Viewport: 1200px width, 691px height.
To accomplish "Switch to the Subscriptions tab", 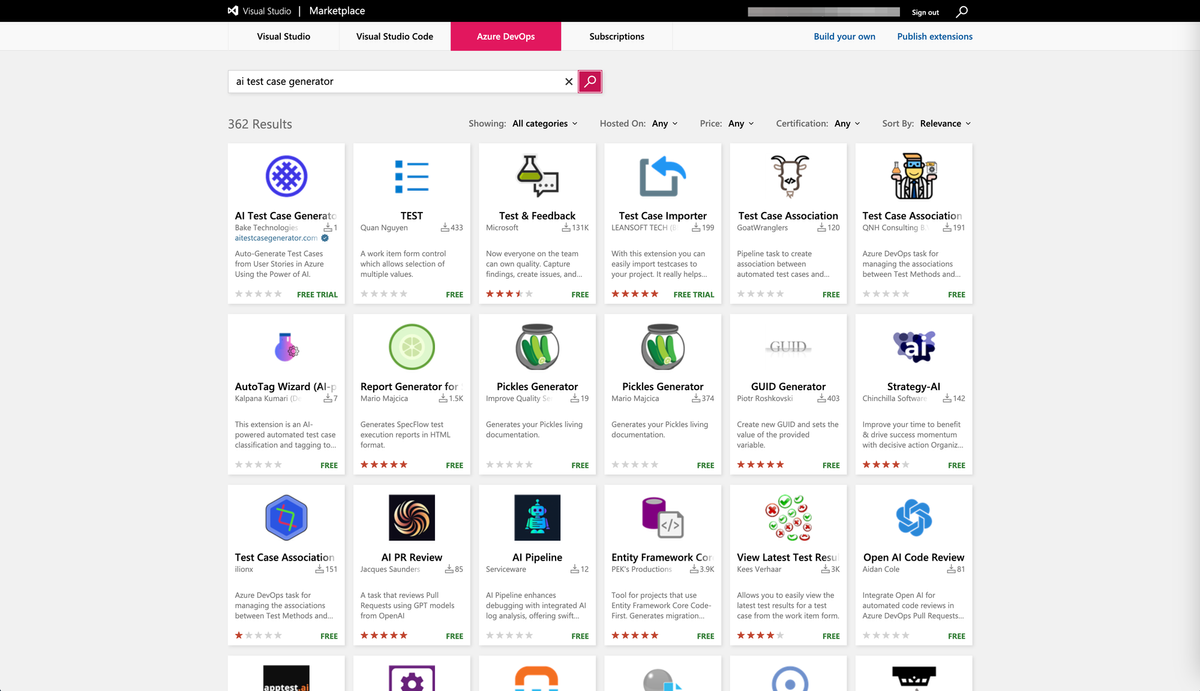I will pos(616,37).
